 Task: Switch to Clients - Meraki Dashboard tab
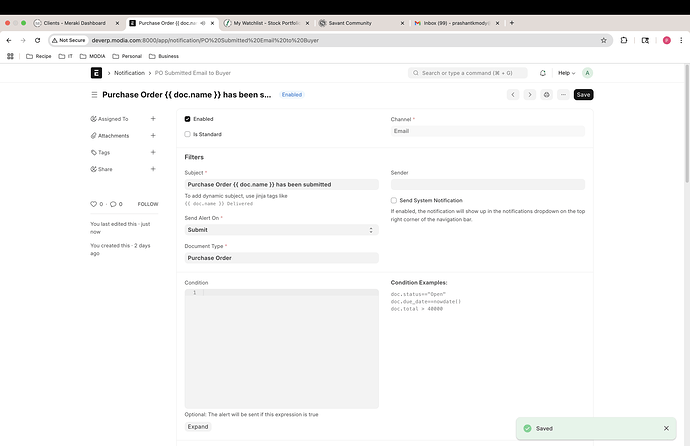[74, 23]
